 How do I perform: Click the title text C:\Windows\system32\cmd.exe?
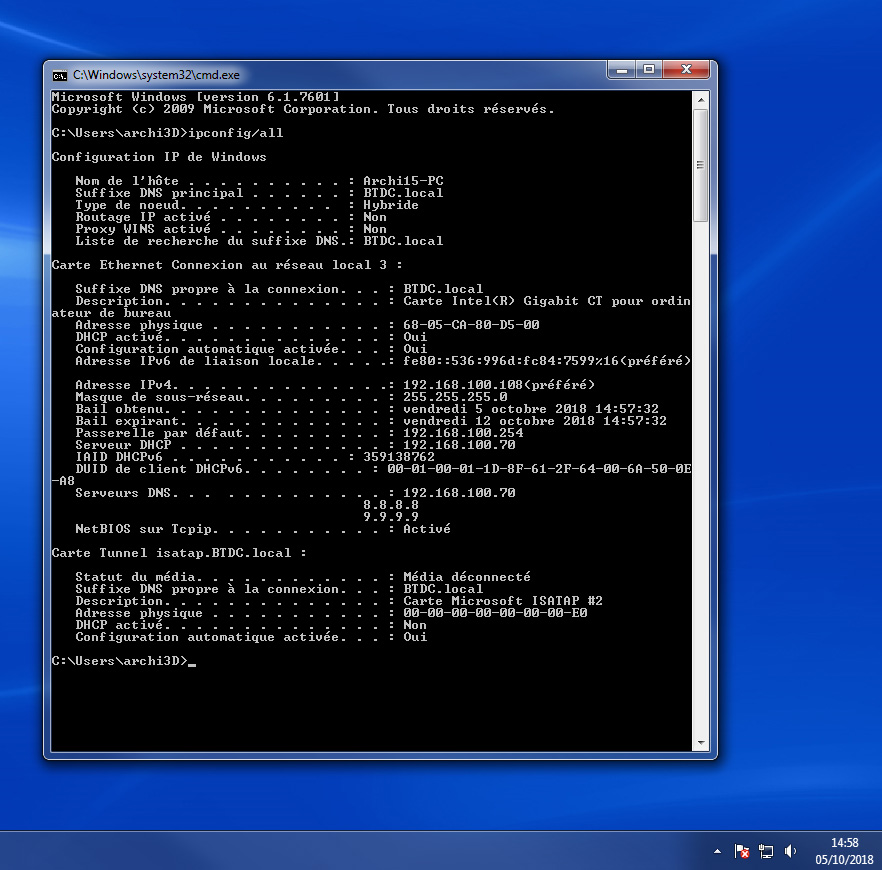(x=156, y=75)
